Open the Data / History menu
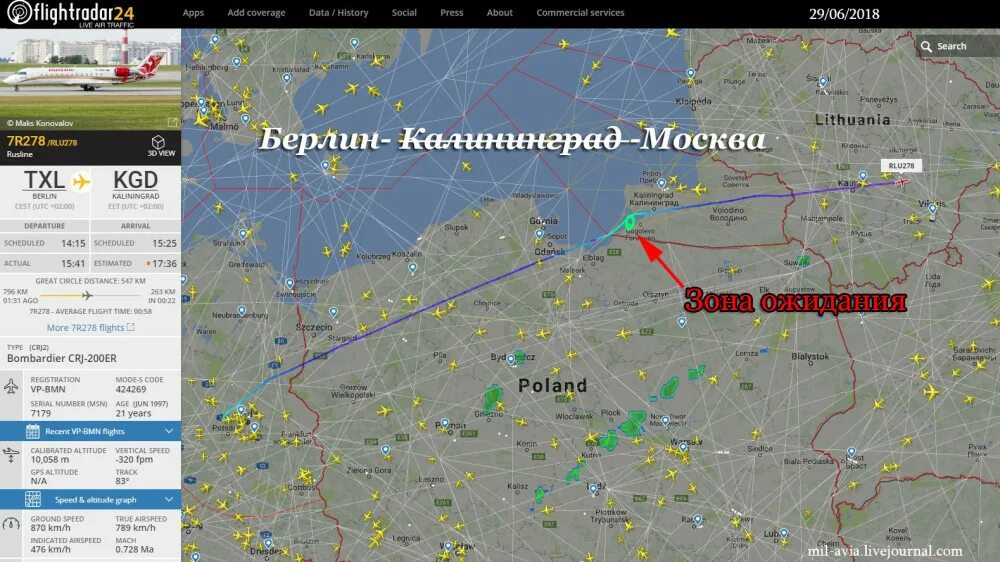This screenshot has height=562, width=1000. coord(339,13)
